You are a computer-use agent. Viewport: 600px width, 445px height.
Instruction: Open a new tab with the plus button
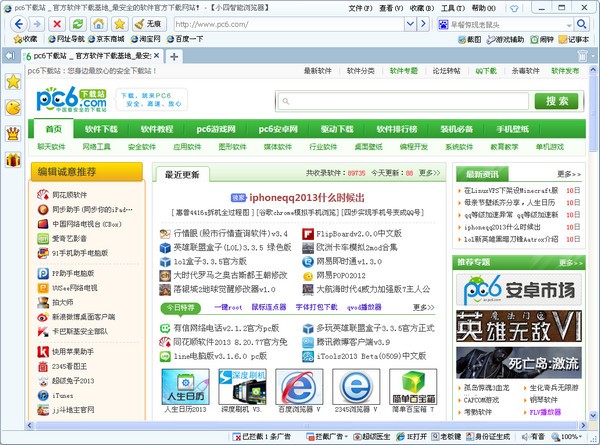click(x=174, y=57)
